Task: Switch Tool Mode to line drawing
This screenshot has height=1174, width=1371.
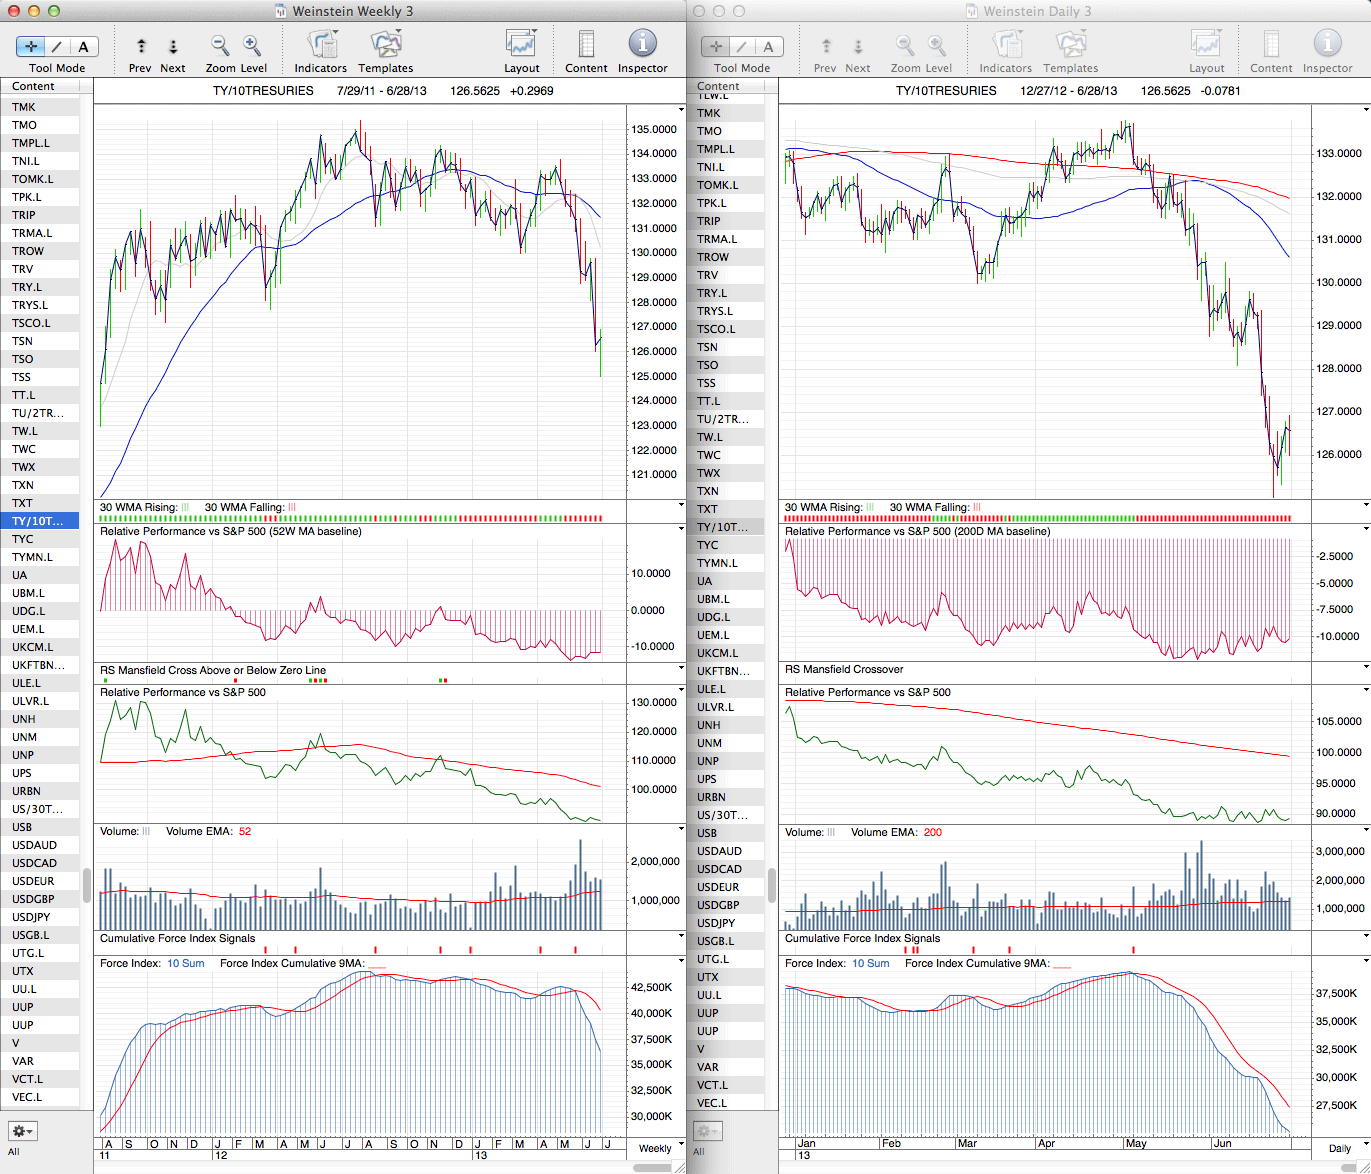Action: tap(57, 46)
